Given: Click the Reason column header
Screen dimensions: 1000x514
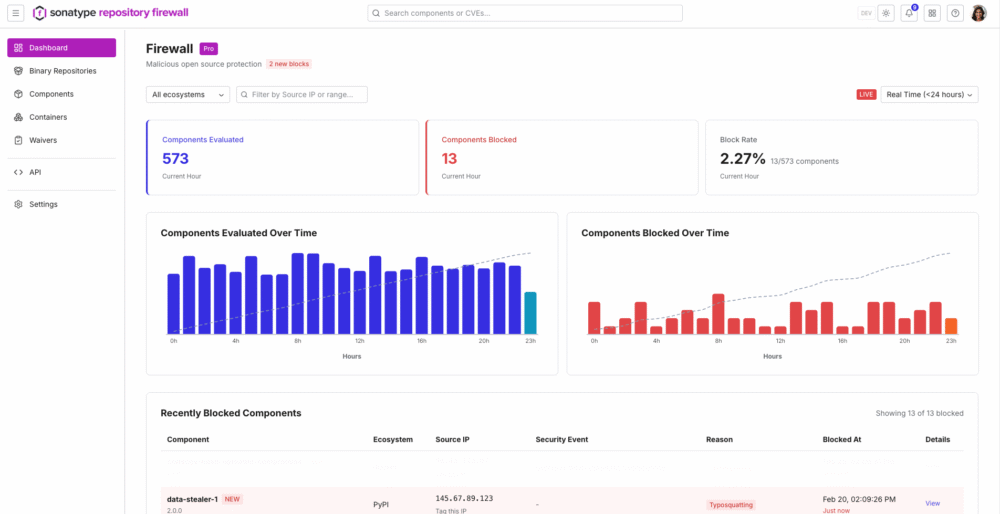Looking at the screenshot, I should (719, 439).
